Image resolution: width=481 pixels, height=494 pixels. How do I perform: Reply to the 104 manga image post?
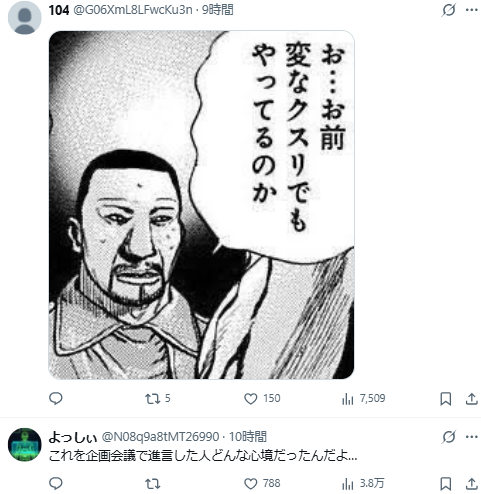click(56, 398)
